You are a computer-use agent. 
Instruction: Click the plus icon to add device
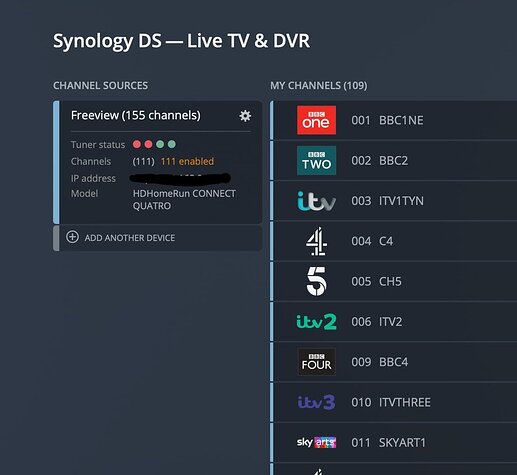72,237
